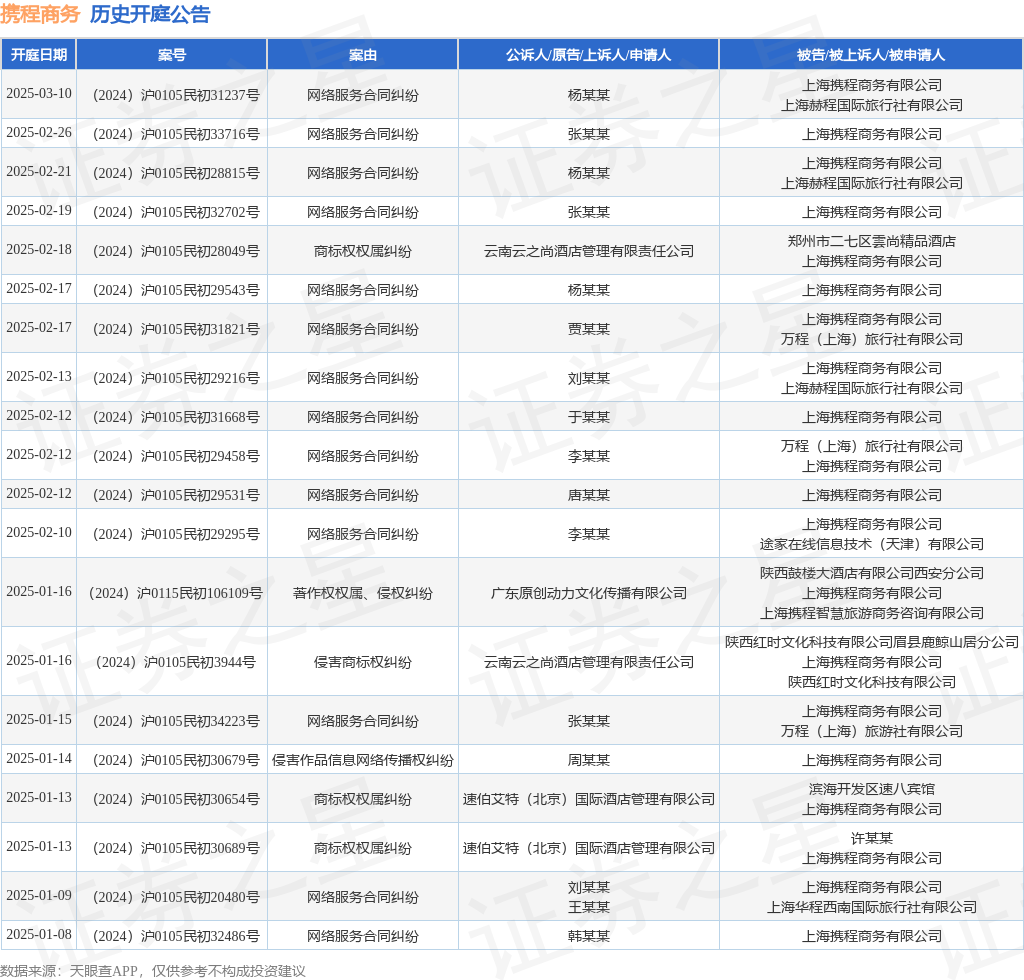
Task: Select defendant 许某某
Action: 871,838
